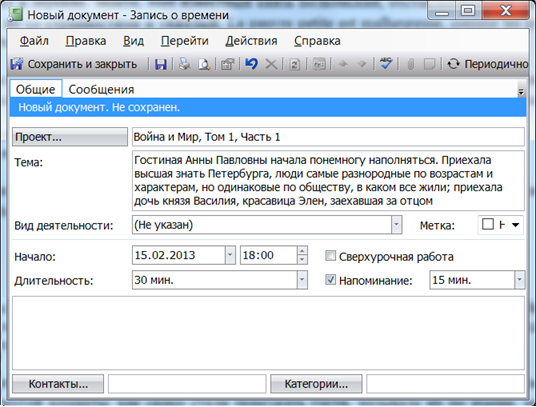Open Print Preview from the toolbar
This screenshot has width=536, height=407.
pos(204,64)
